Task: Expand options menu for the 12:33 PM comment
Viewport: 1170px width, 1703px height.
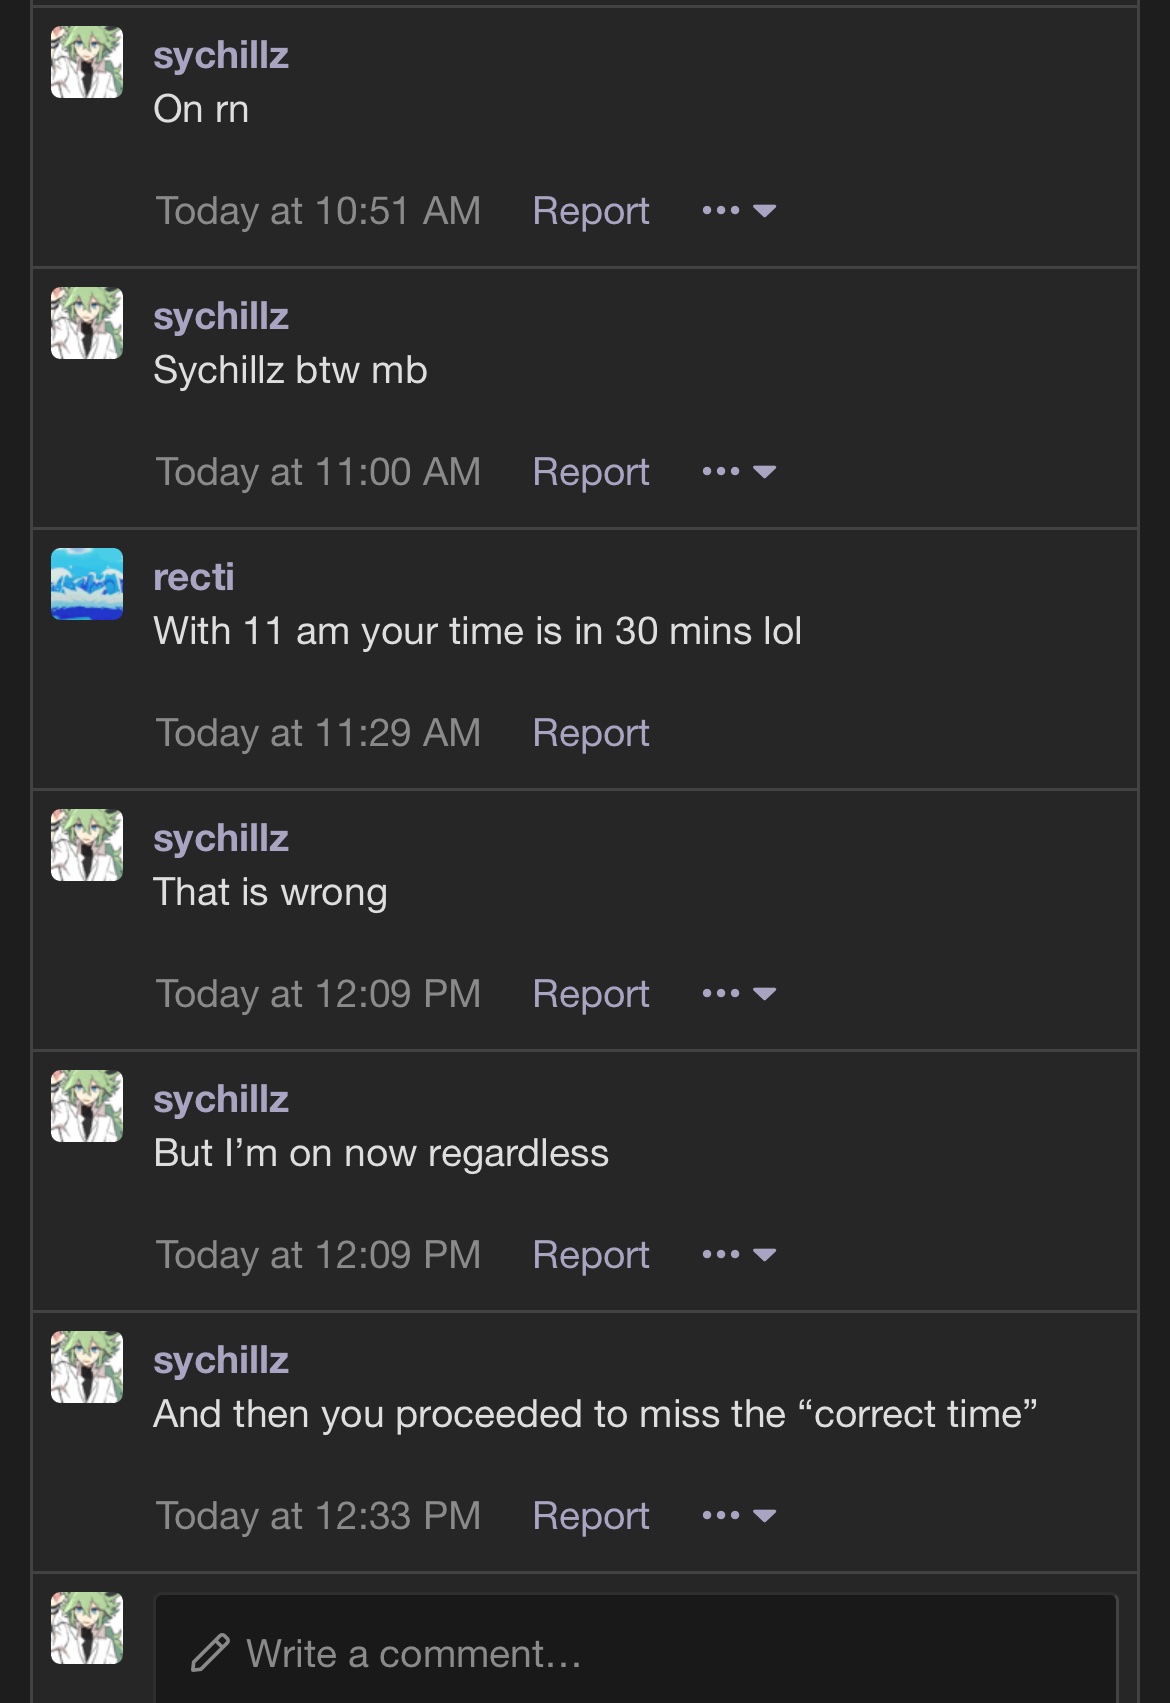Action: click(739, 1516)
